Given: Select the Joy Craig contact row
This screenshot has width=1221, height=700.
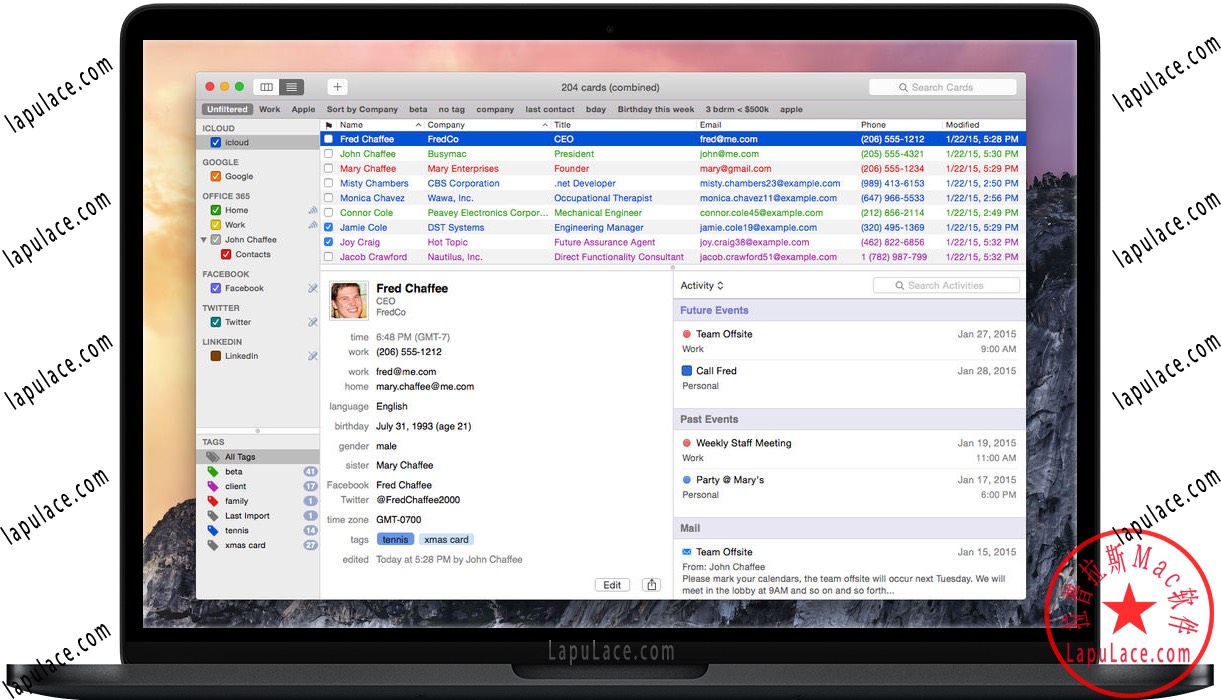Looking at the screenshot, I should pos(673,242).
